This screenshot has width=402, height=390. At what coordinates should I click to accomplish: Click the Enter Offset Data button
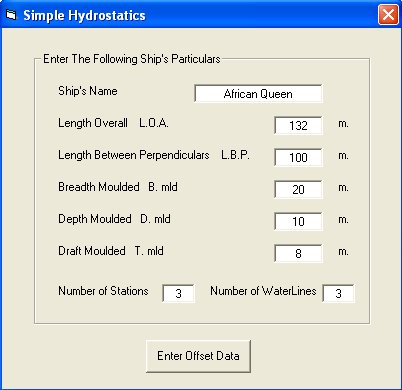pos(198,356)
